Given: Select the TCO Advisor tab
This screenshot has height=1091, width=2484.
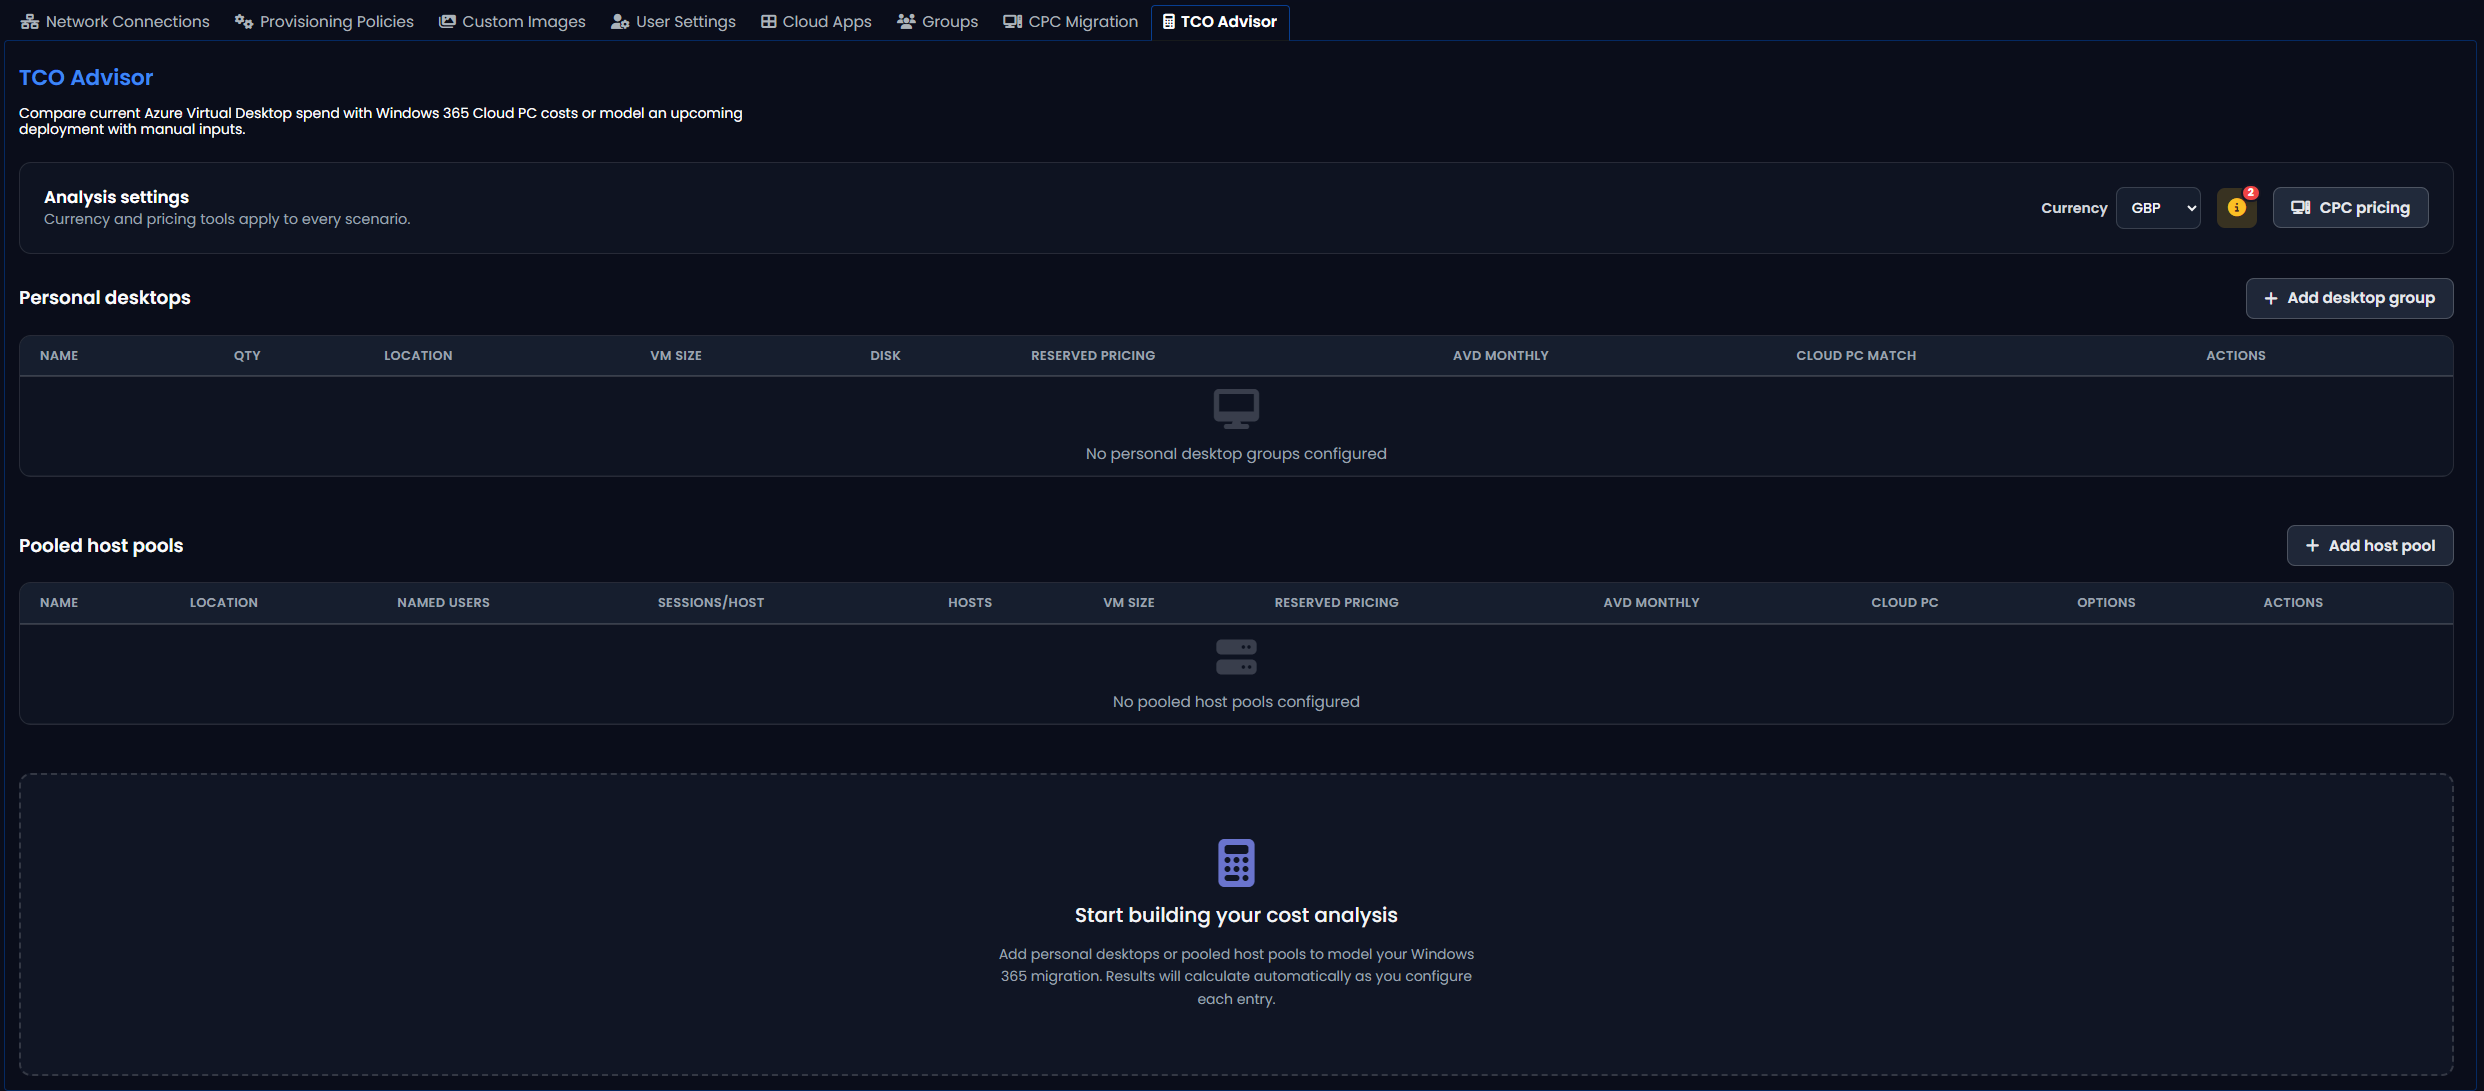Looking at the screenshot, I should tap(1219, 21).
